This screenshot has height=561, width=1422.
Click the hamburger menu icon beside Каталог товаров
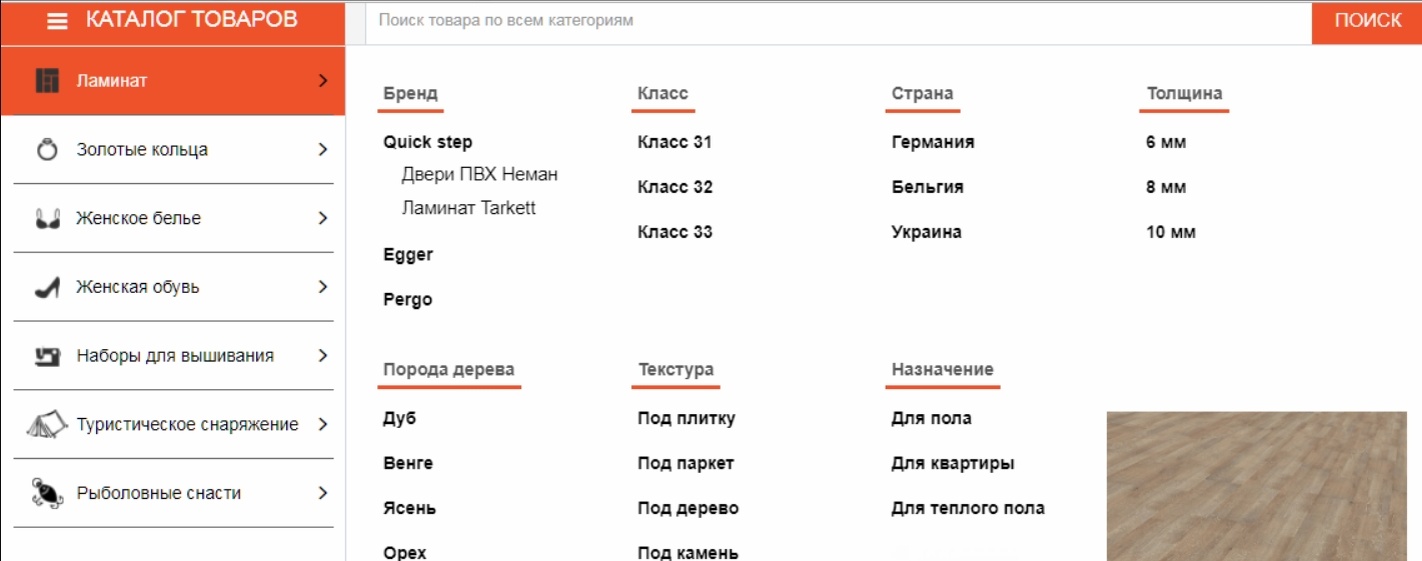point(58,21)
